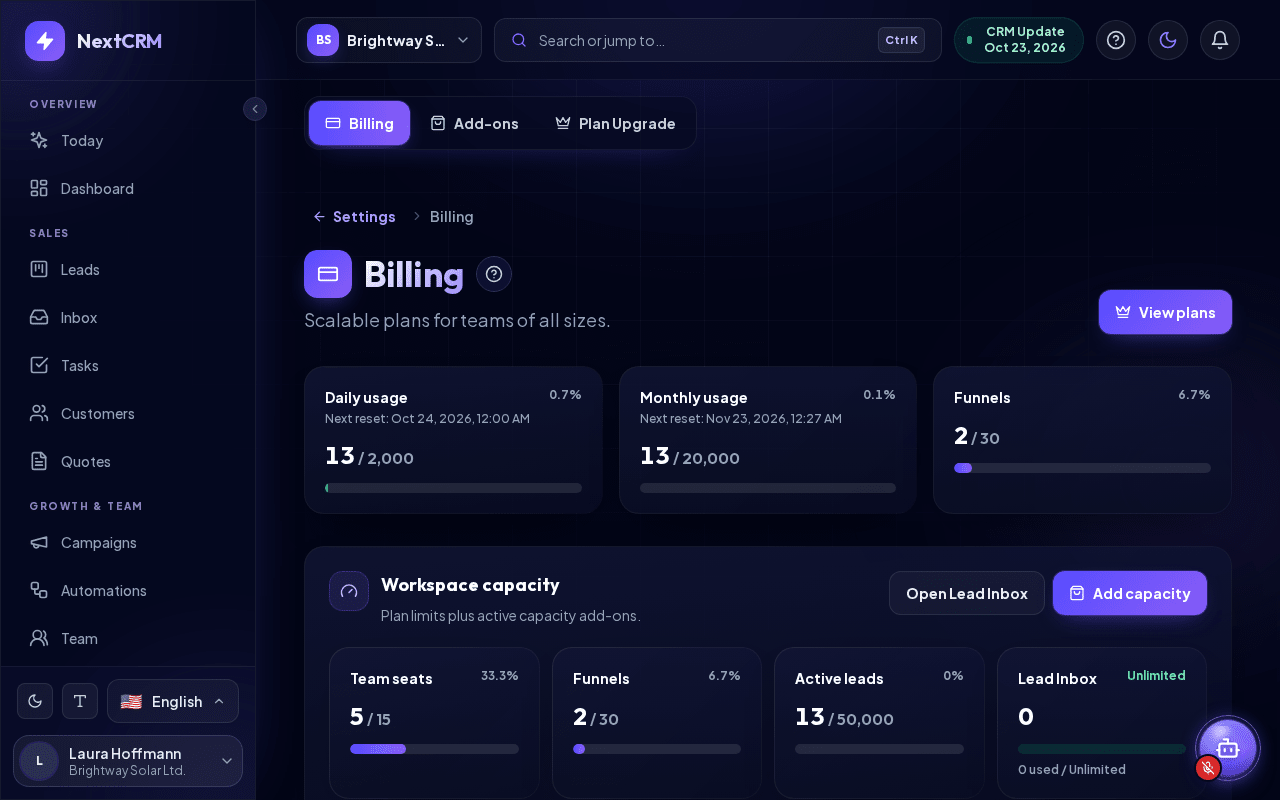Click the '0 used / Unlimited' text
The width and height of the screenshot is (1280, 800).
click(x=1072, y=770)
